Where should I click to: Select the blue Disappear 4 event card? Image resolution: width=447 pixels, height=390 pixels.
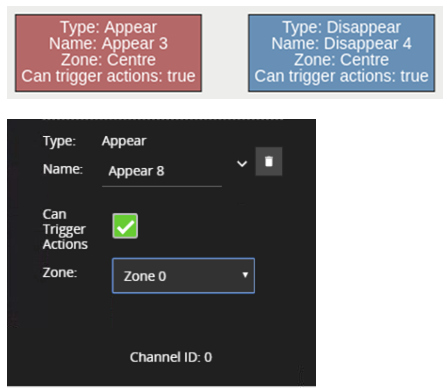click(341, 53)
